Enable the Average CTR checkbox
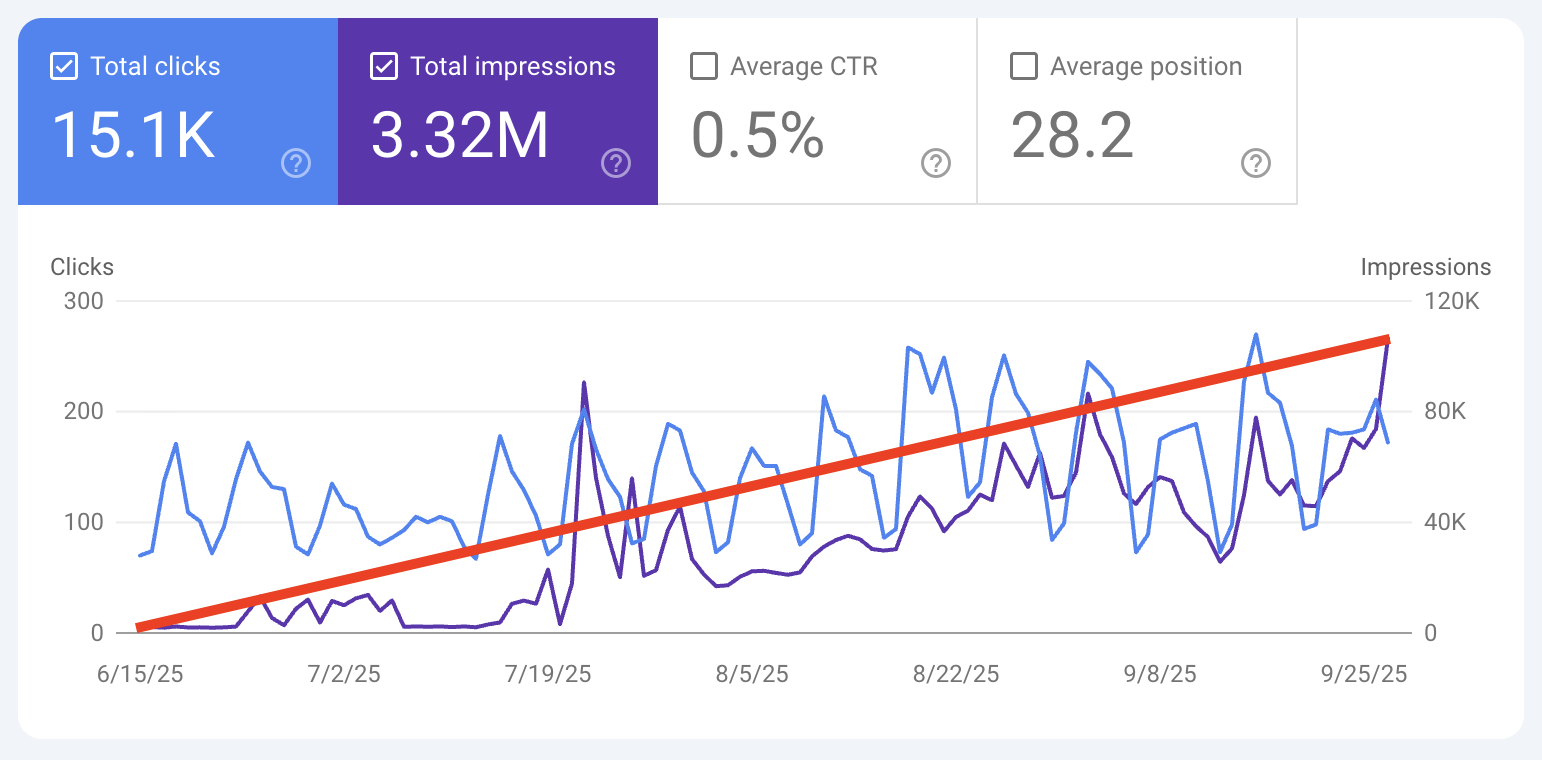This screenshot has height=760, width=1542. pyautogui.click(x=703, y=65)
